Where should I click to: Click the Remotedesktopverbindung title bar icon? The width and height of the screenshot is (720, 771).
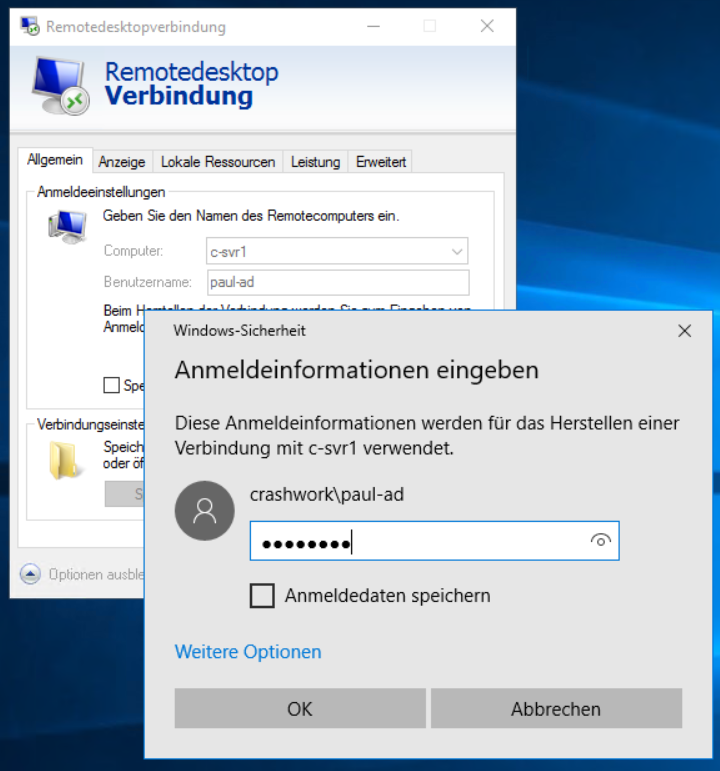click(30, 26)
